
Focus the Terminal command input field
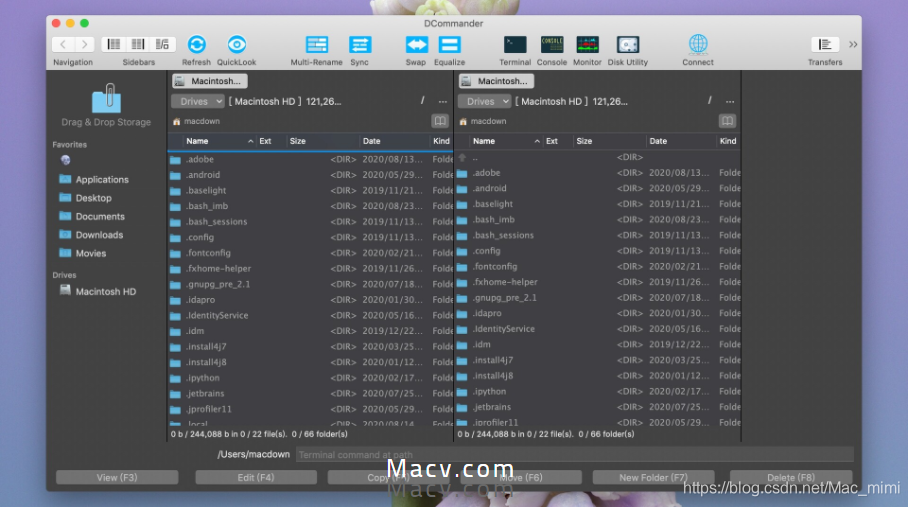click(575, 455)
